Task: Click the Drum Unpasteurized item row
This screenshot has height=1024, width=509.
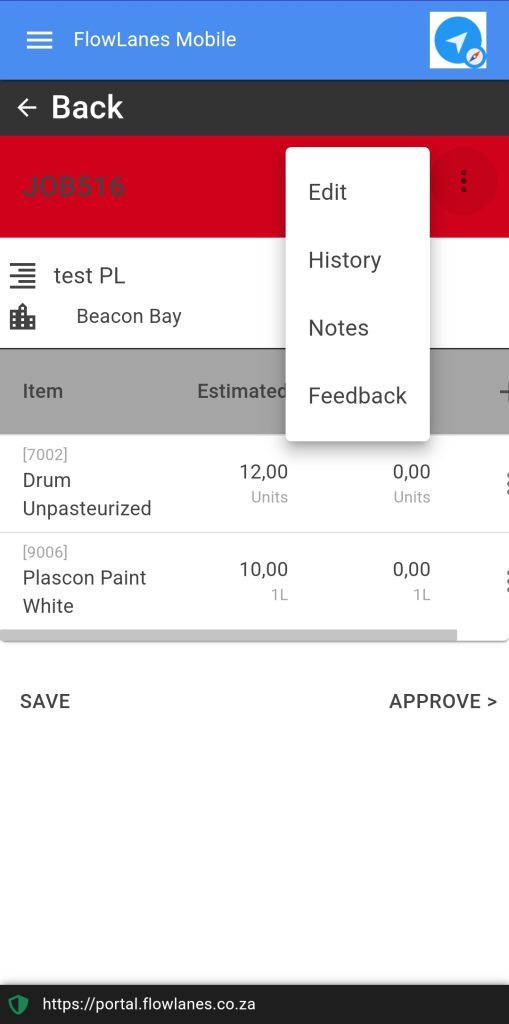Action: pyautogui.click(x=254, y=483)
